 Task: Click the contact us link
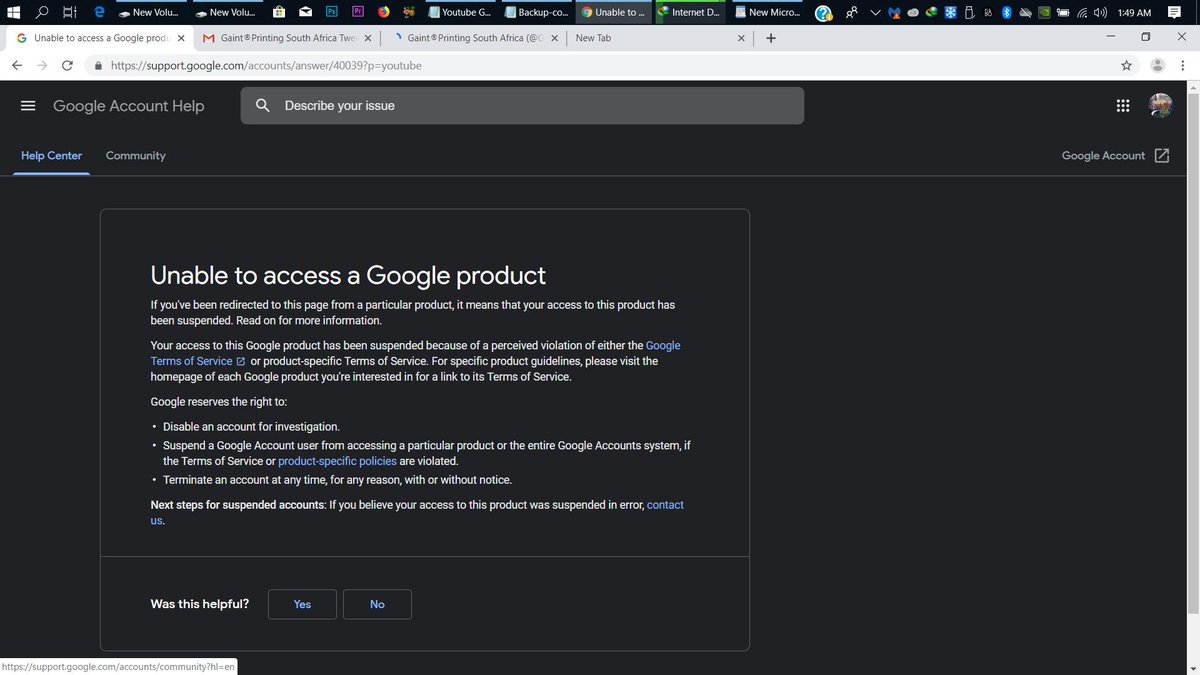[x=417, y=513]
